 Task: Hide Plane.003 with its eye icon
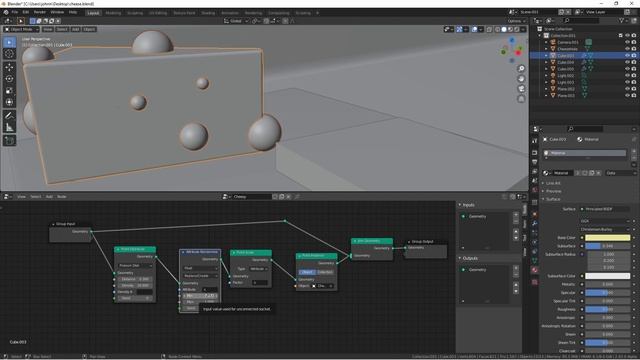pyautogui.click(x=627, y=96)
